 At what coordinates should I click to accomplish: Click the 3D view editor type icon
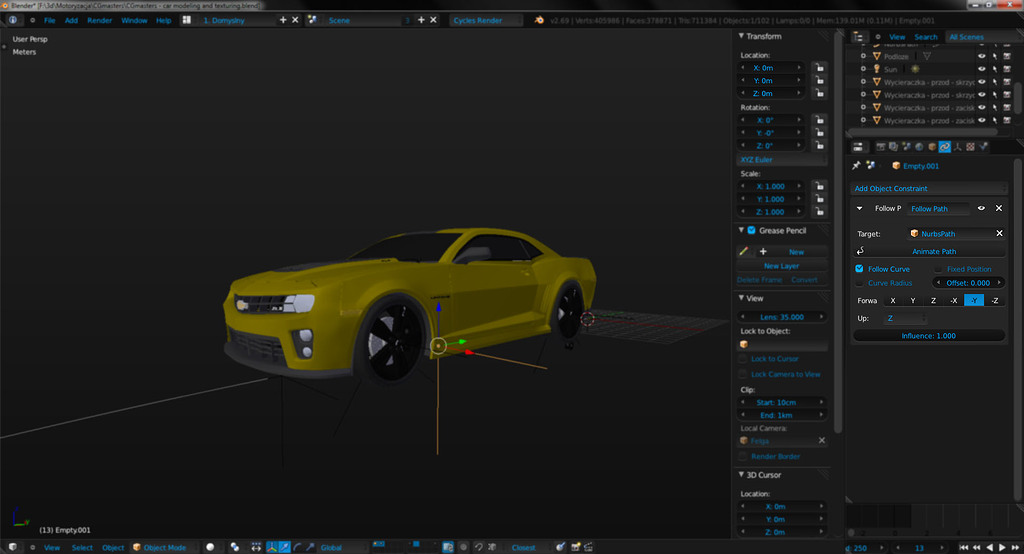pyautogui.click(x=12, y=547)
